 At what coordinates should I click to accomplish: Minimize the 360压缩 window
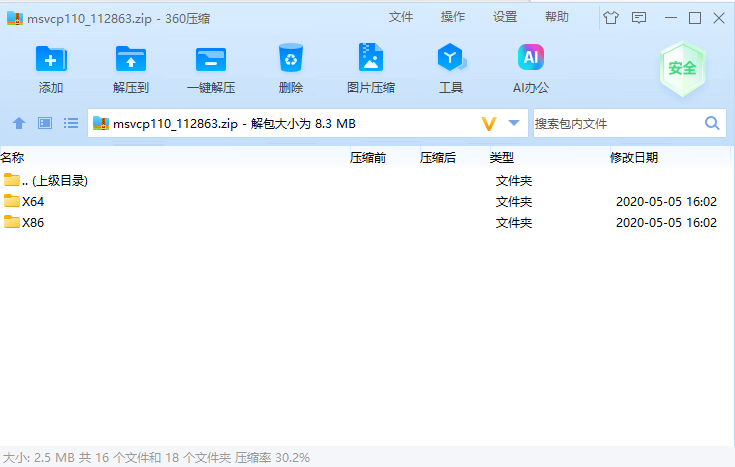[671, 18]
